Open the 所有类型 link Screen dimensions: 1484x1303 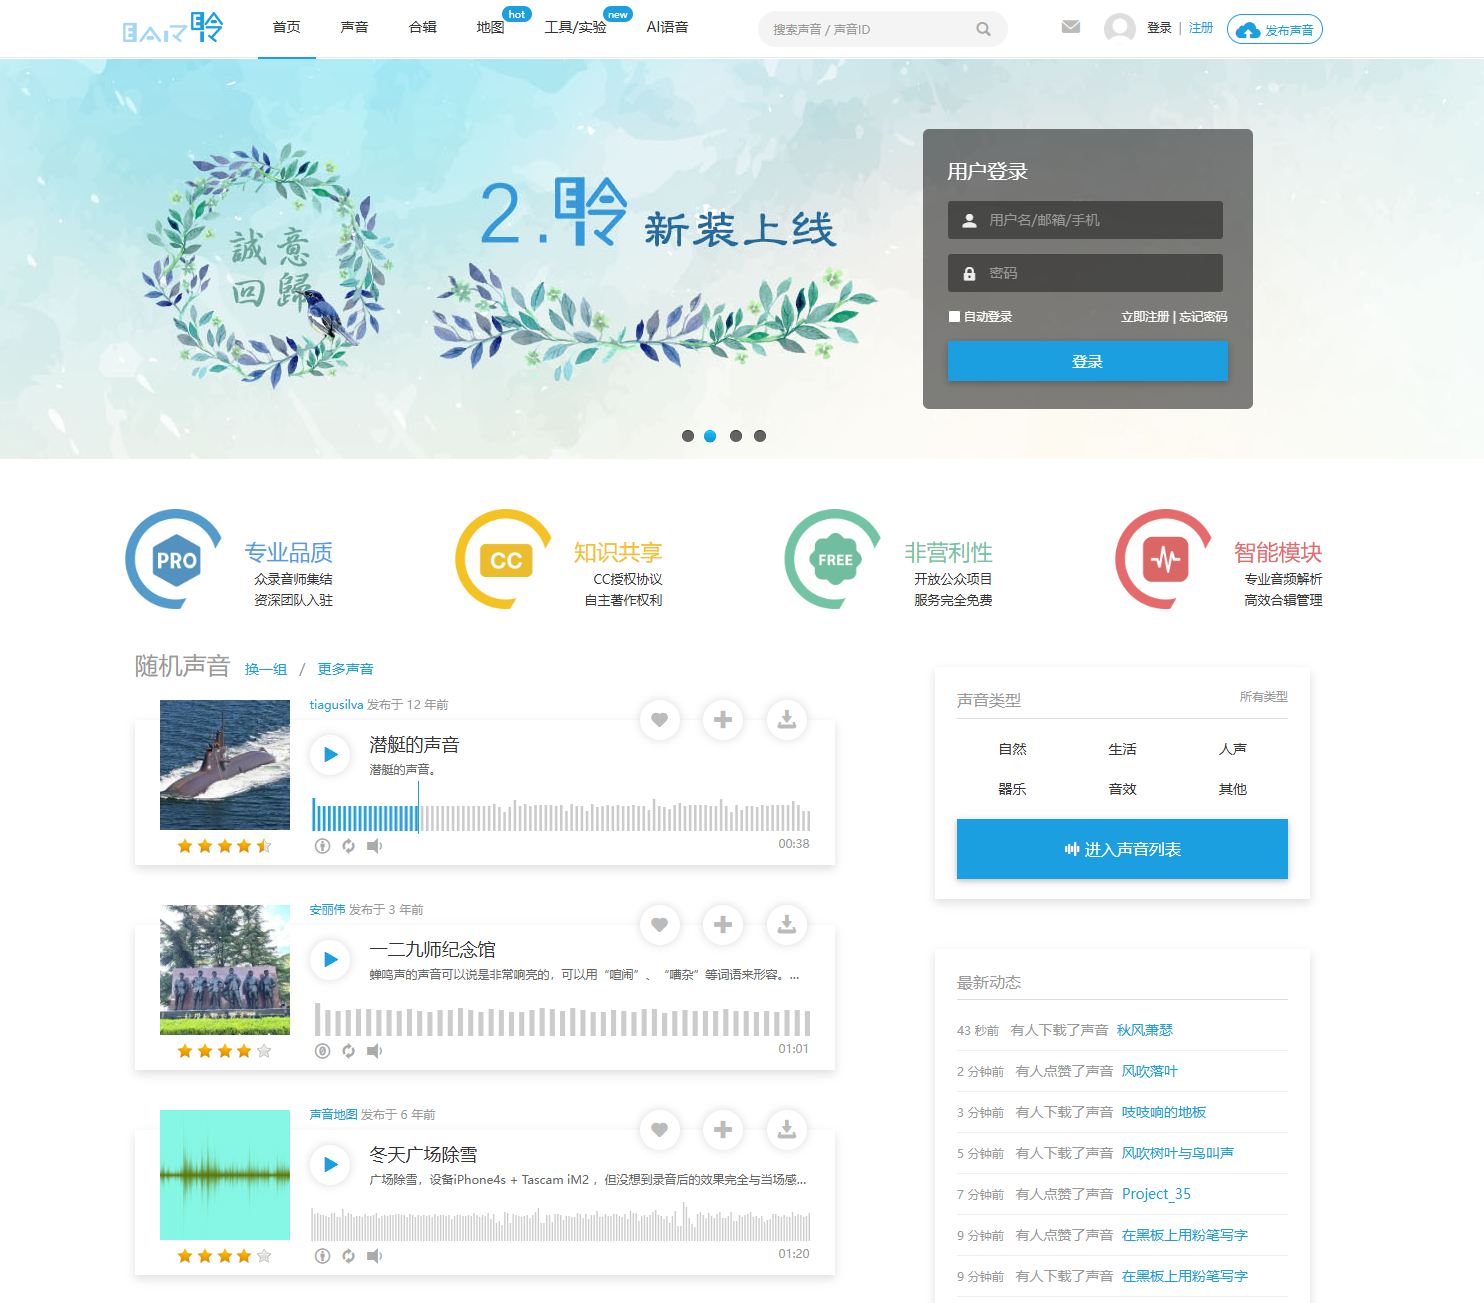coord(1264,697)
